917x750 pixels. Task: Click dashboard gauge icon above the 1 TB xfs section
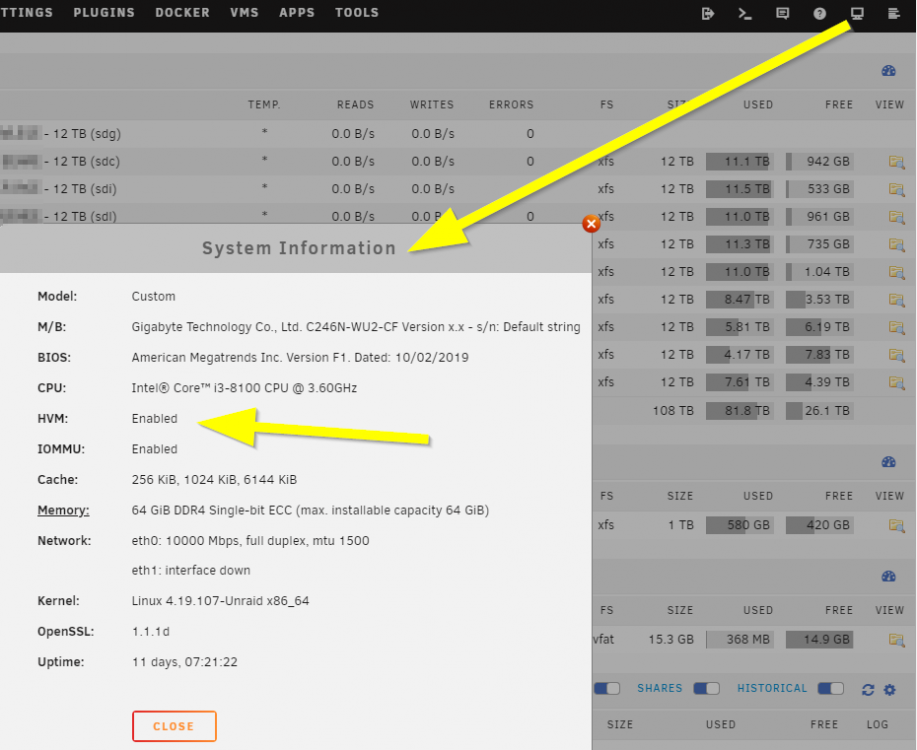[x=889, y=462]
